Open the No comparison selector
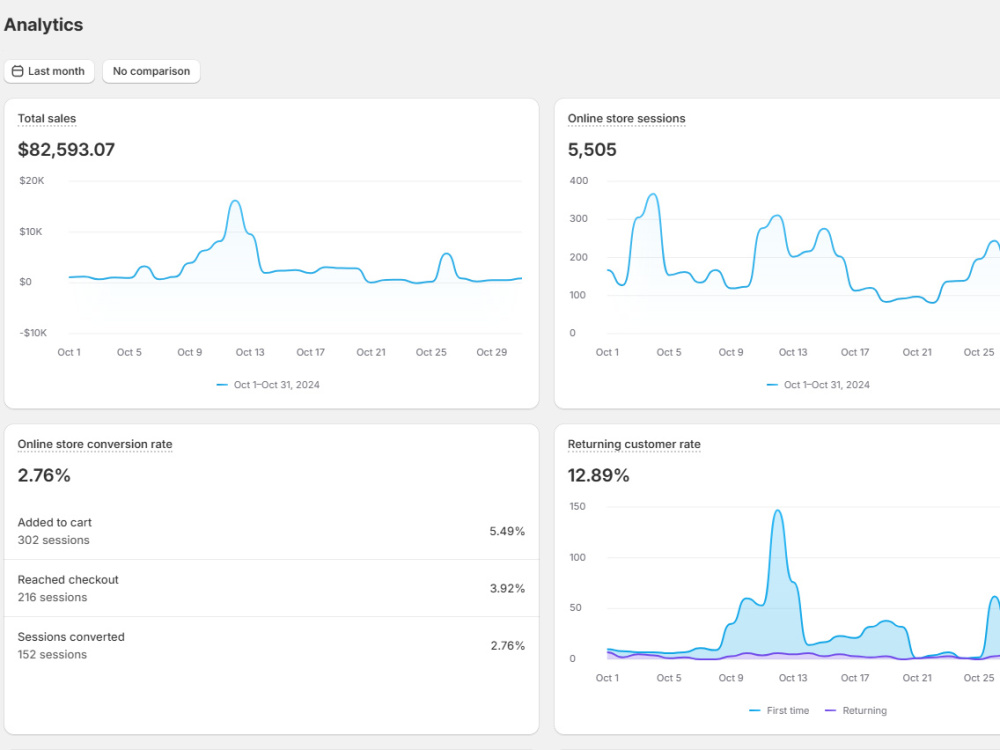Image resolution: width=1000 pixels, height=750 pixels. point(151,71)
